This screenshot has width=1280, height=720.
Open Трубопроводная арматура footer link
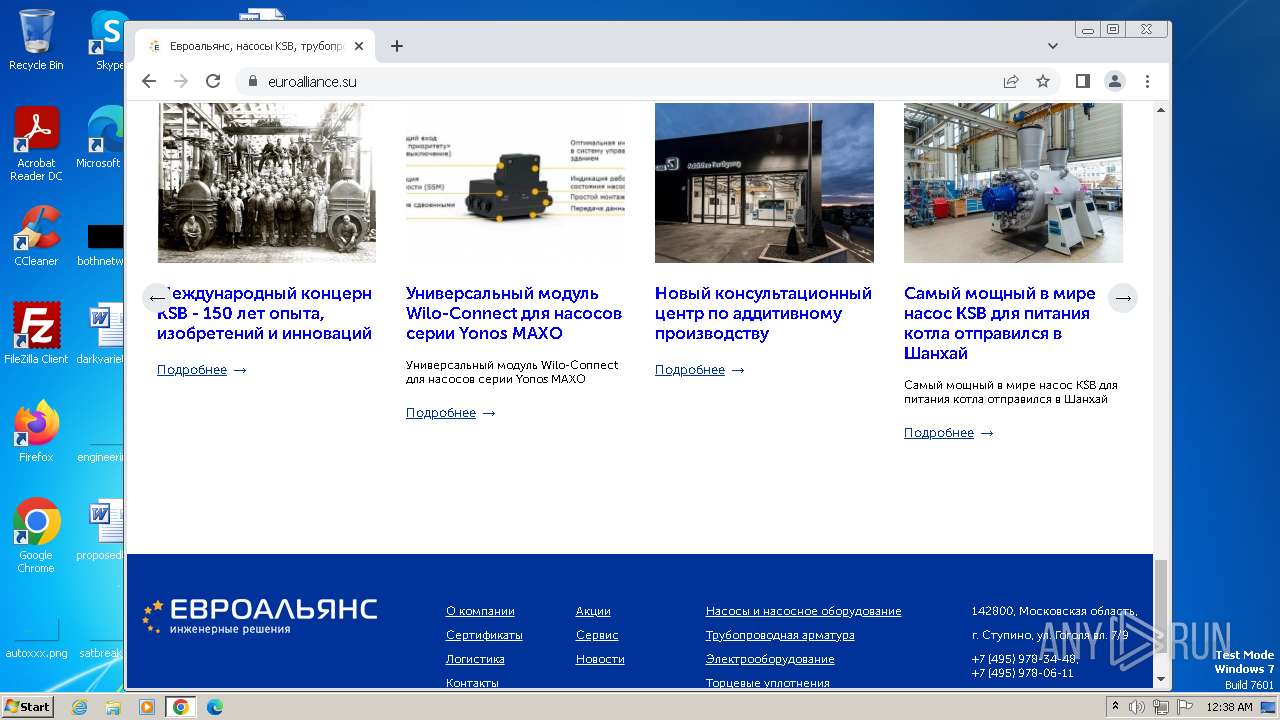tap(780, 635)
